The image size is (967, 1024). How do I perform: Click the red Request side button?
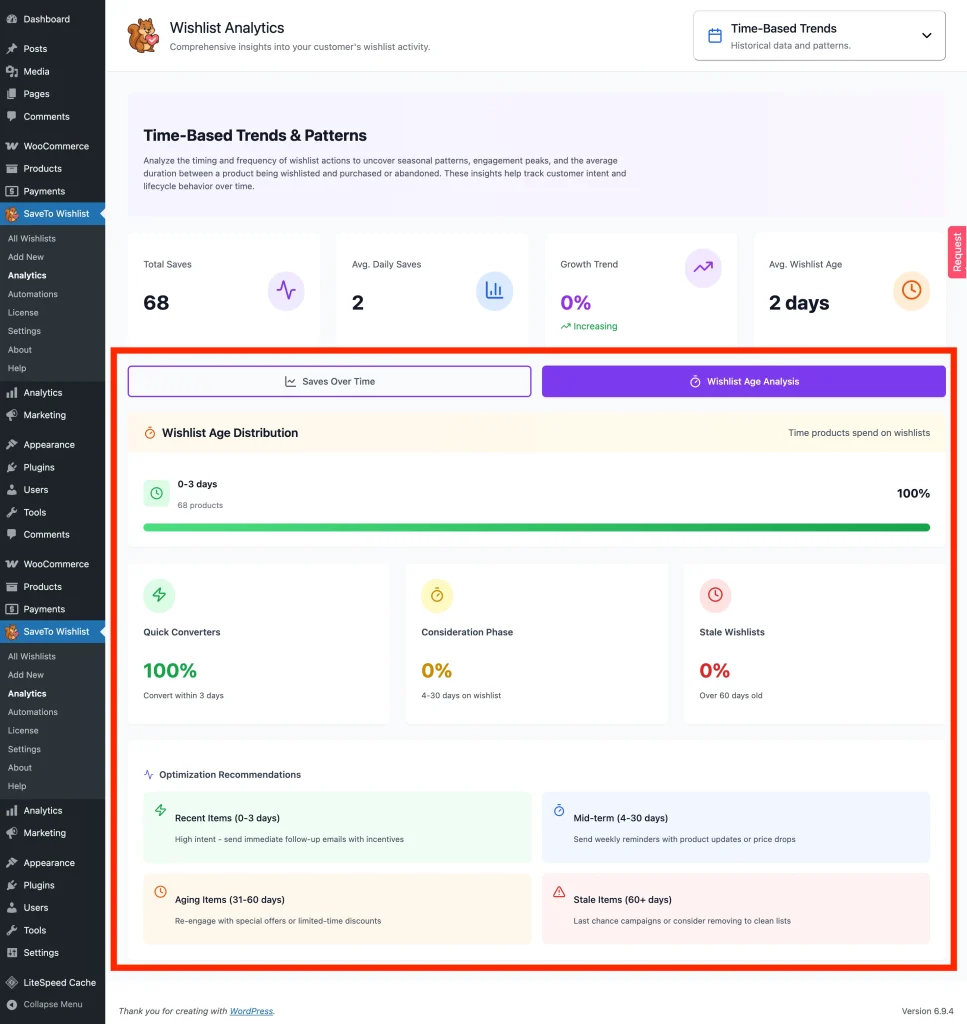coord(957,252)
